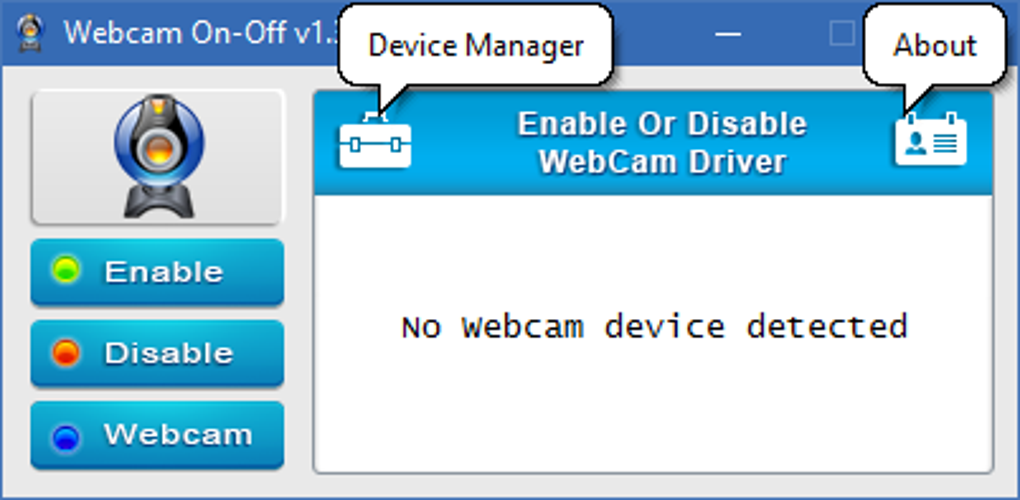Click empty title bar space left of minimize
Viewport: 1020px width, 500px height.
pyautogui.click(x=660, y=33)
